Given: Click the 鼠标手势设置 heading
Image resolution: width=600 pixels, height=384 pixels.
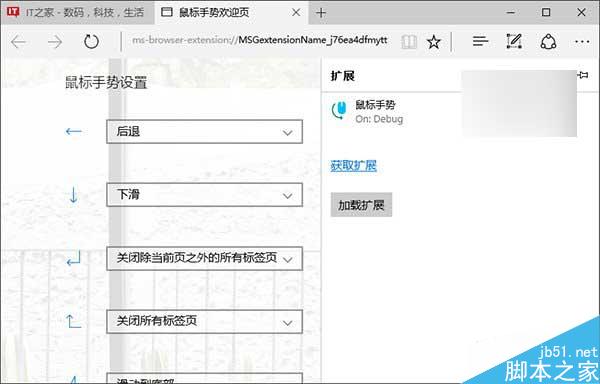Looking at the screenshot, I should 106,82.
